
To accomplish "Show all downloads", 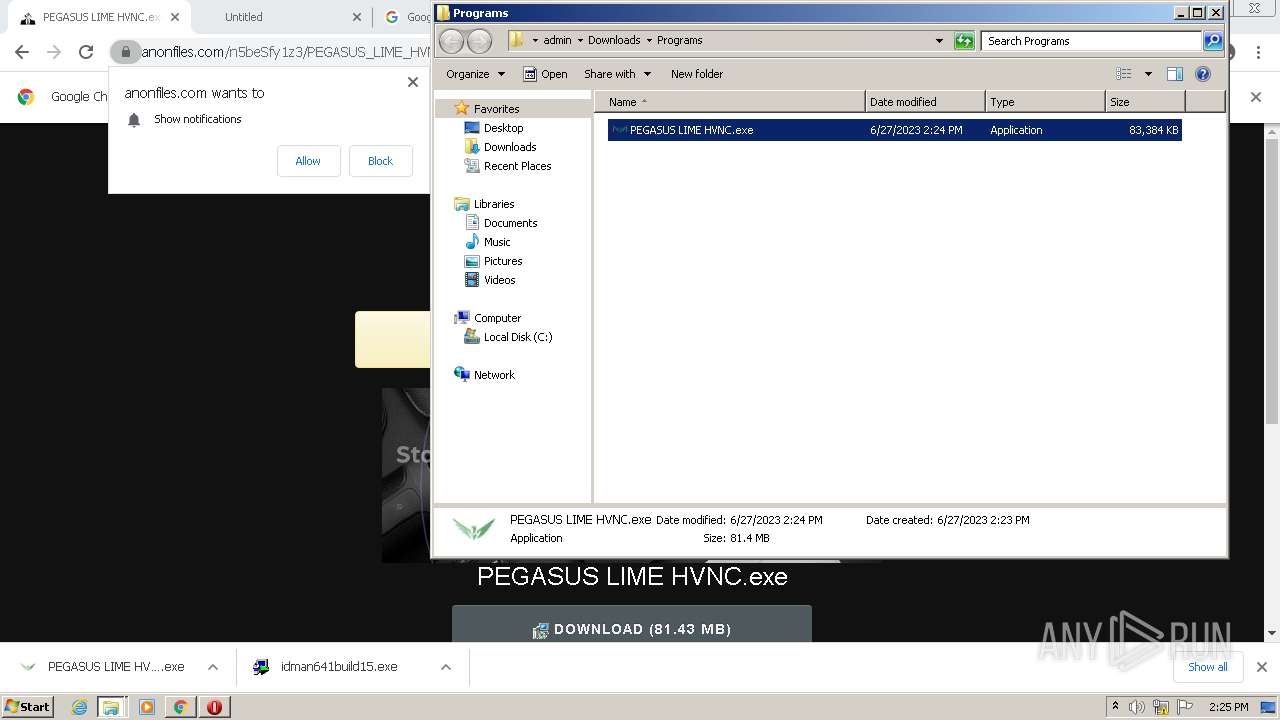I will (x=1207, y=667).
